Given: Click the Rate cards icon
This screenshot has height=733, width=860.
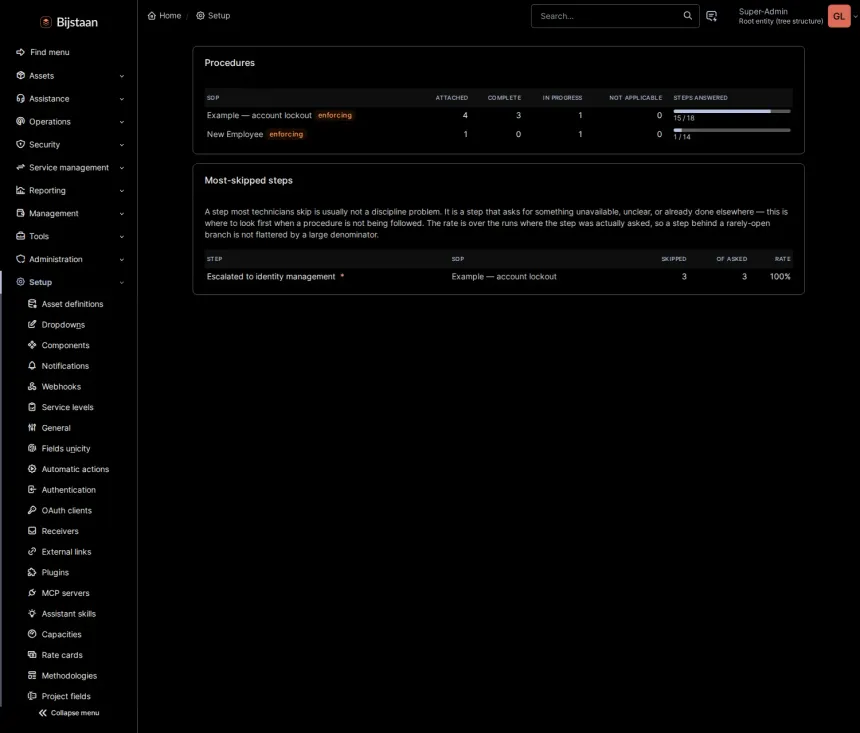Looking at the screenshot, I should [x=32, y=655].
